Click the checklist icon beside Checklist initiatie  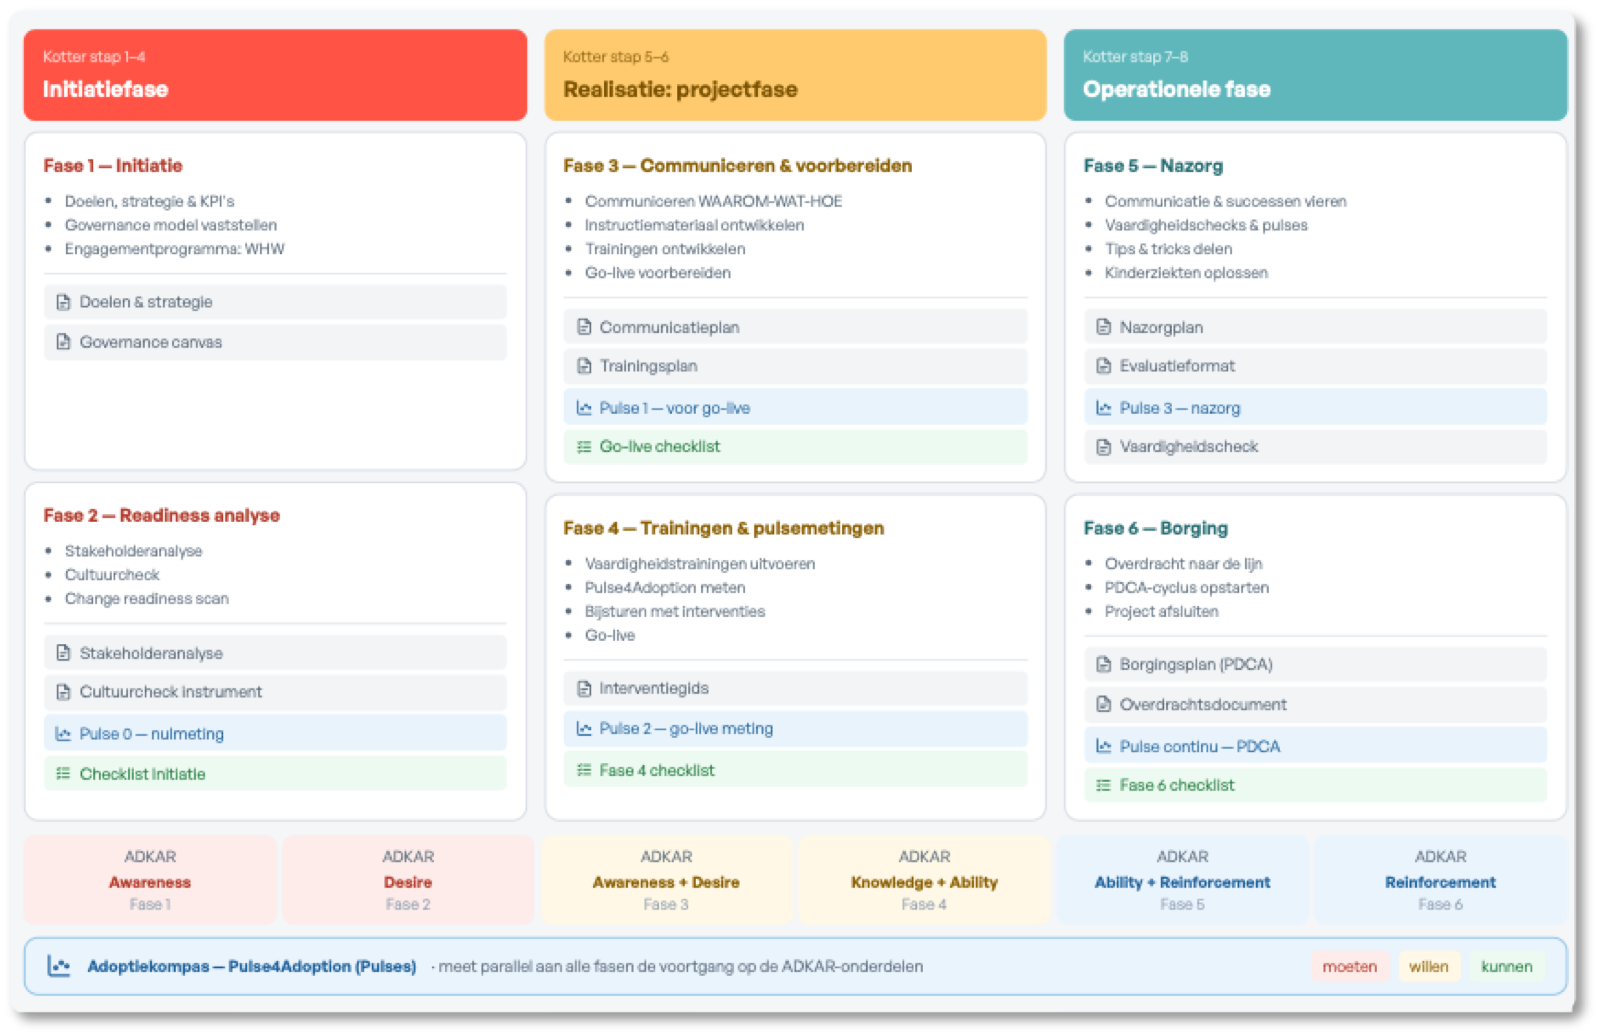point(63,774)
